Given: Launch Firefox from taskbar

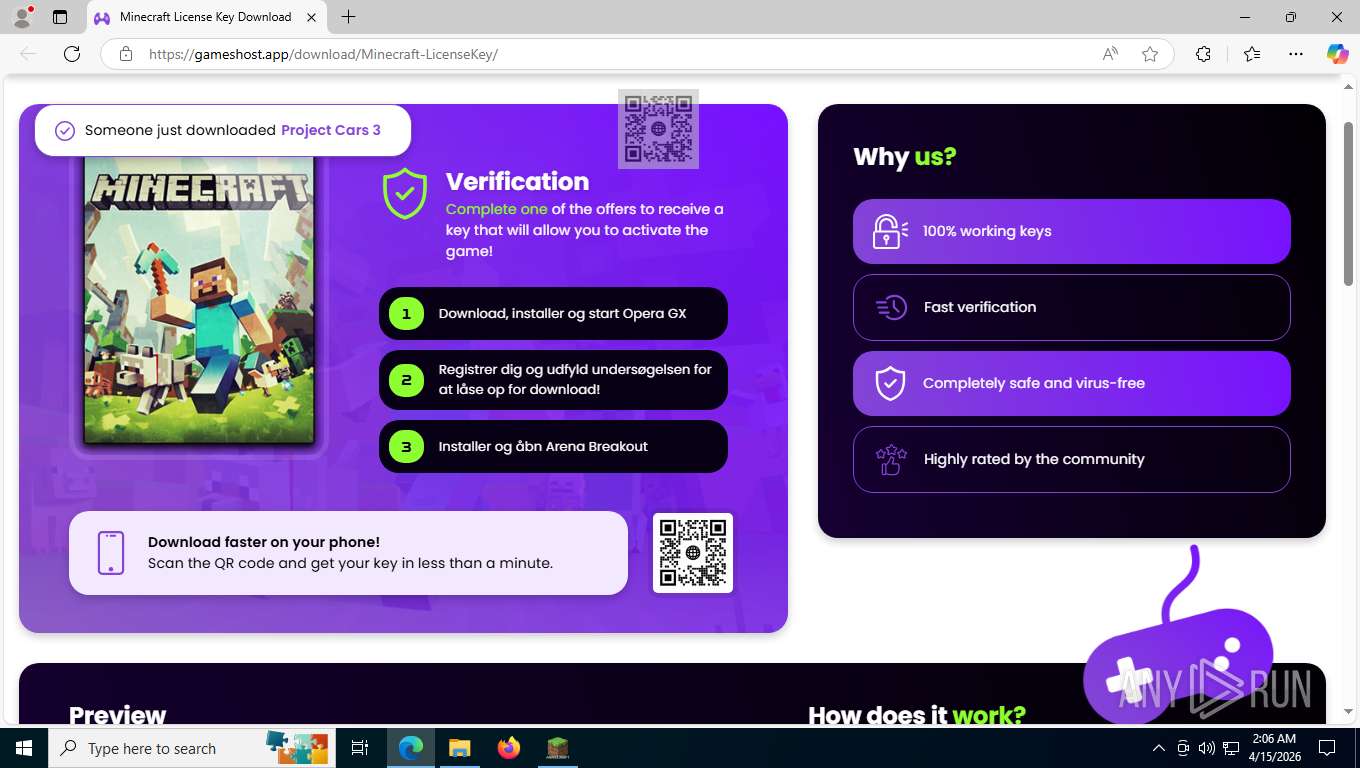Looking at the screenshot, I should tap(509, 748).
